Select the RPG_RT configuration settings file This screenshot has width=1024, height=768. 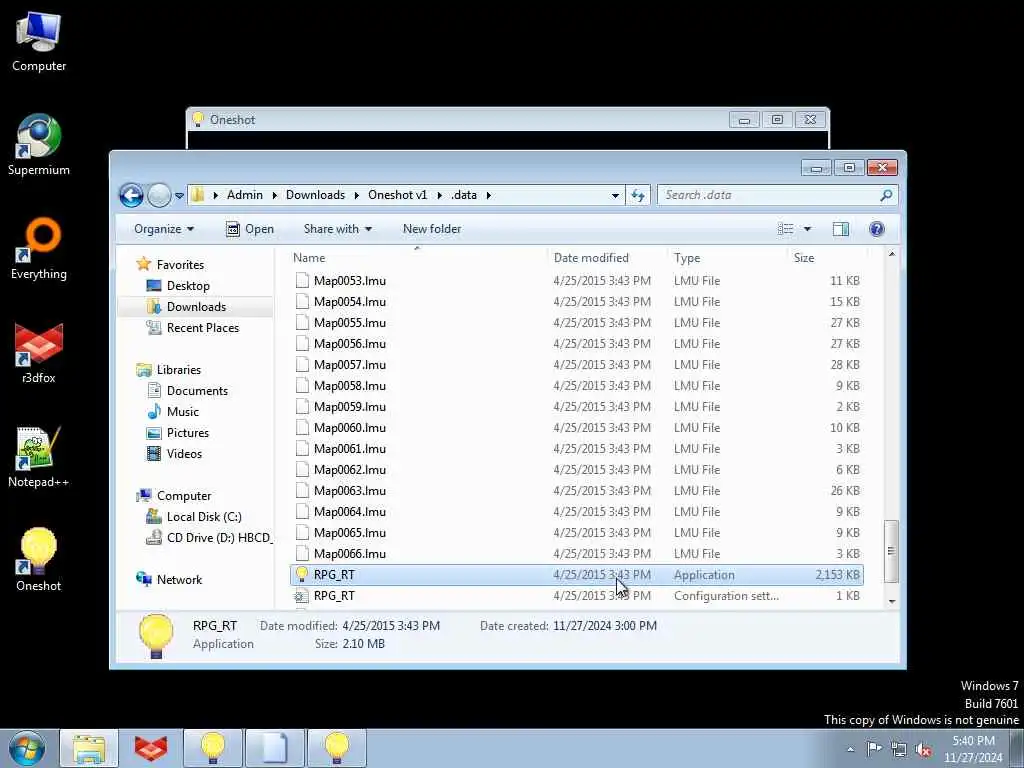pos(577,596)
